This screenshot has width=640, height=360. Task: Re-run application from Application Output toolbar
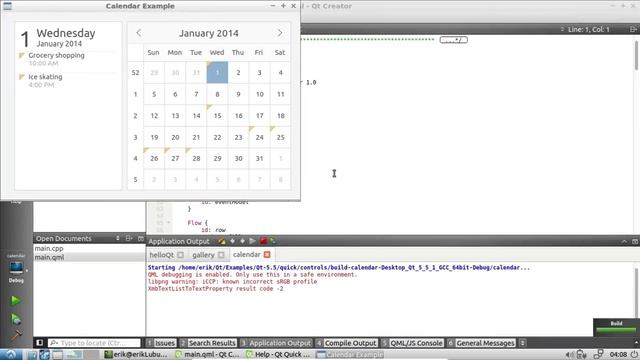click(x=252, y=241)
